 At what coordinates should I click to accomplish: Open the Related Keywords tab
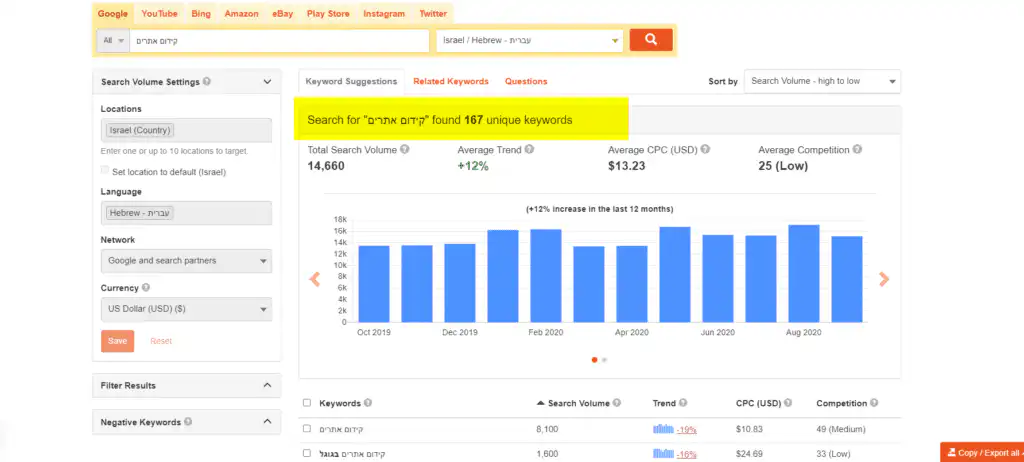pos(450,81)
